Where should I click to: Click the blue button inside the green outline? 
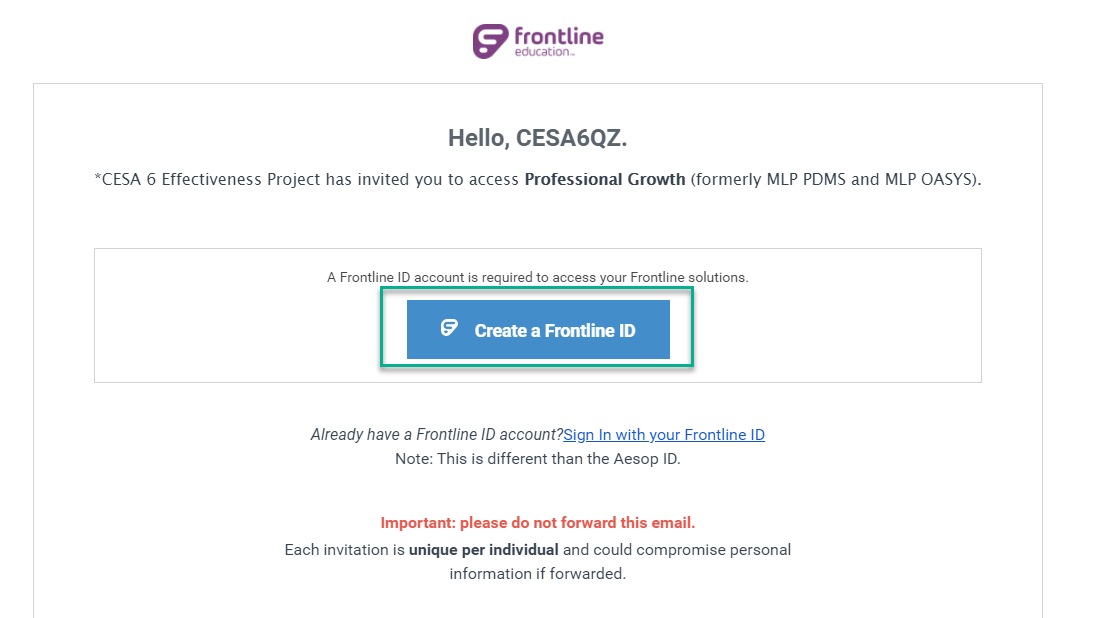pos(538,328)
